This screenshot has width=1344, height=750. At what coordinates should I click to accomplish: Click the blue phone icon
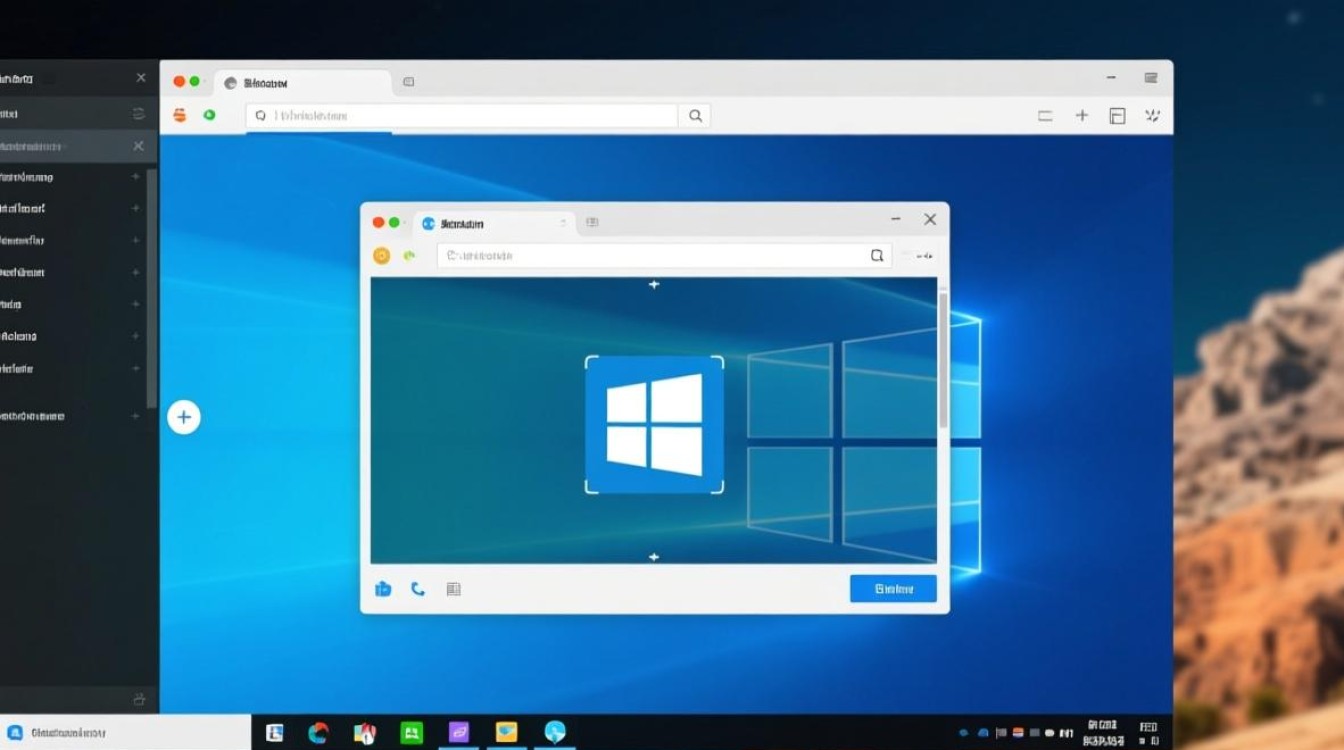[x=418, y=589]
